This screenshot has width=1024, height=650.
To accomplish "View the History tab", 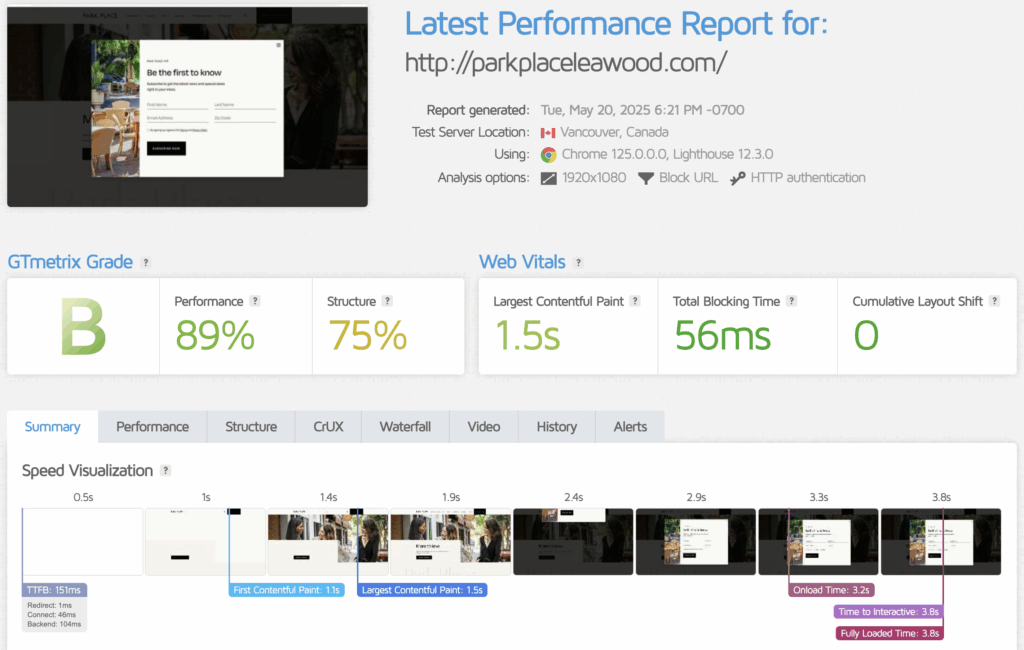I will click(x=557, y=427).
